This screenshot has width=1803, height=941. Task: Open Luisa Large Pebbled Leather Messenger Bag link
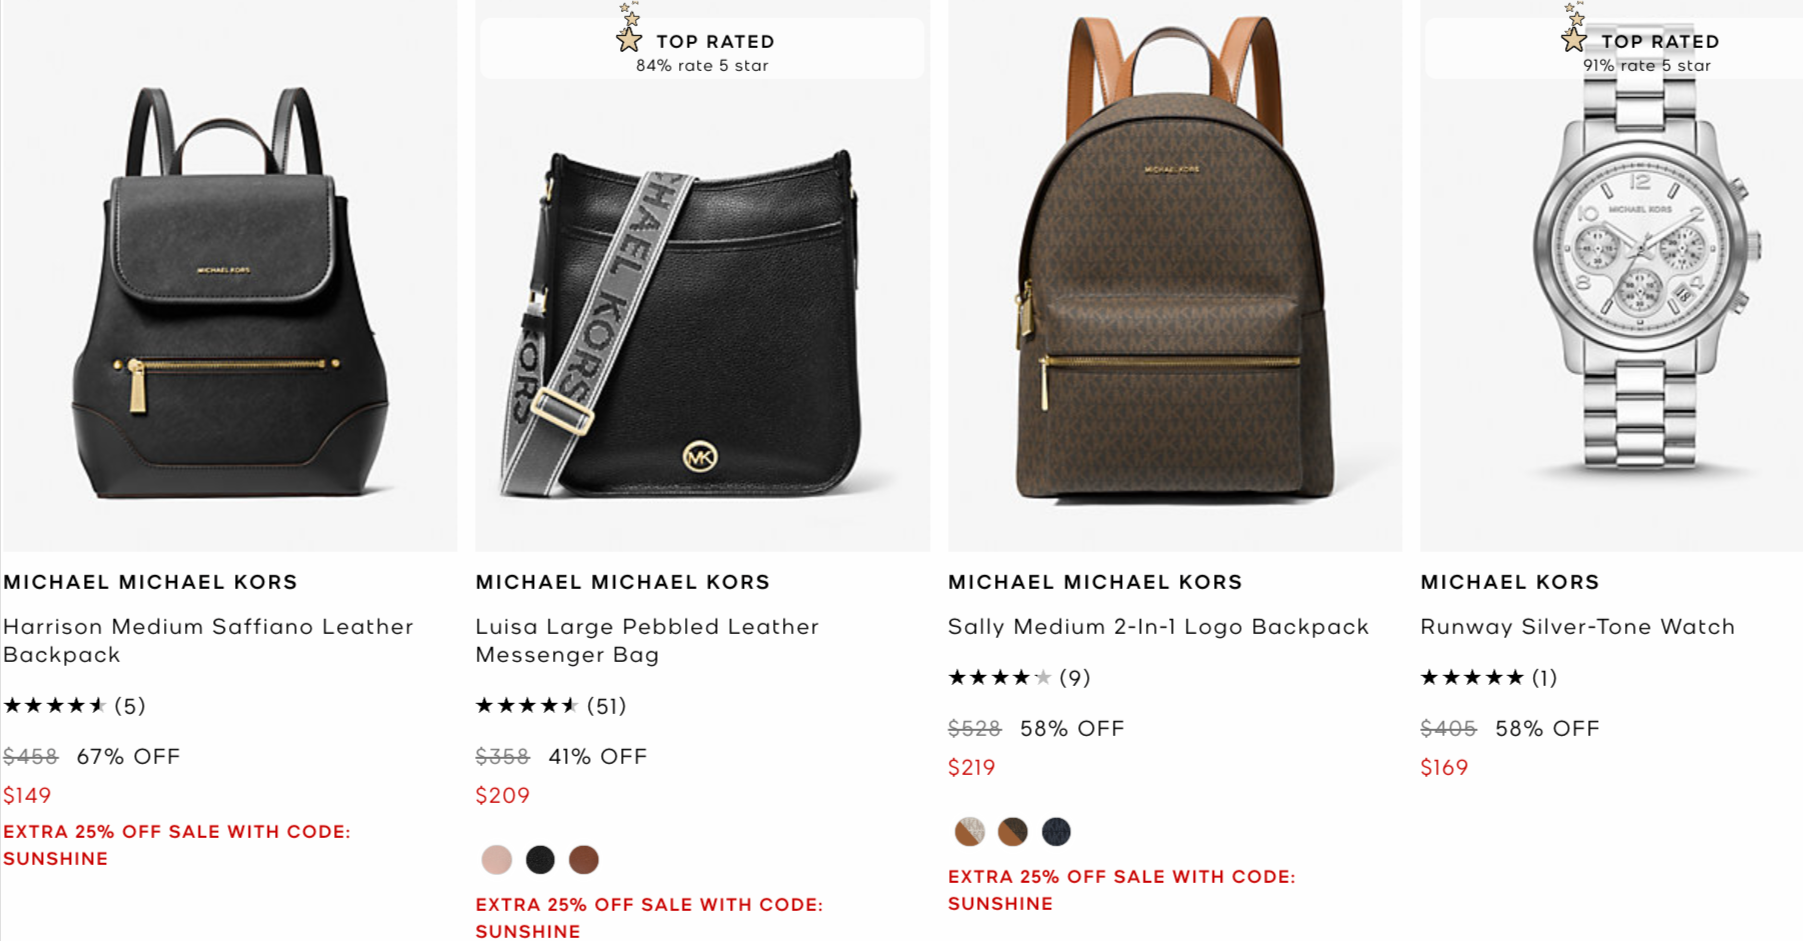(x=647, y=640)
